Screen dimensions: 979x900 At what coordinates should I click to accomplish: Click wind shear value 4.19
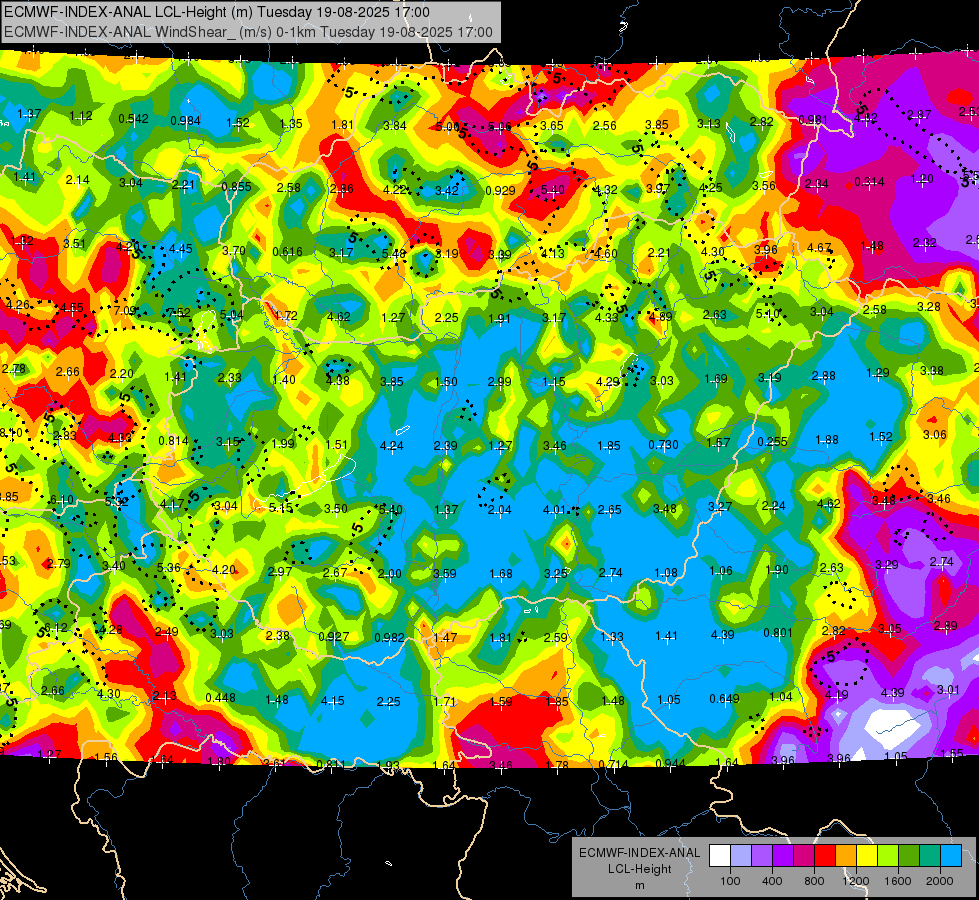[x=836, y=695]
